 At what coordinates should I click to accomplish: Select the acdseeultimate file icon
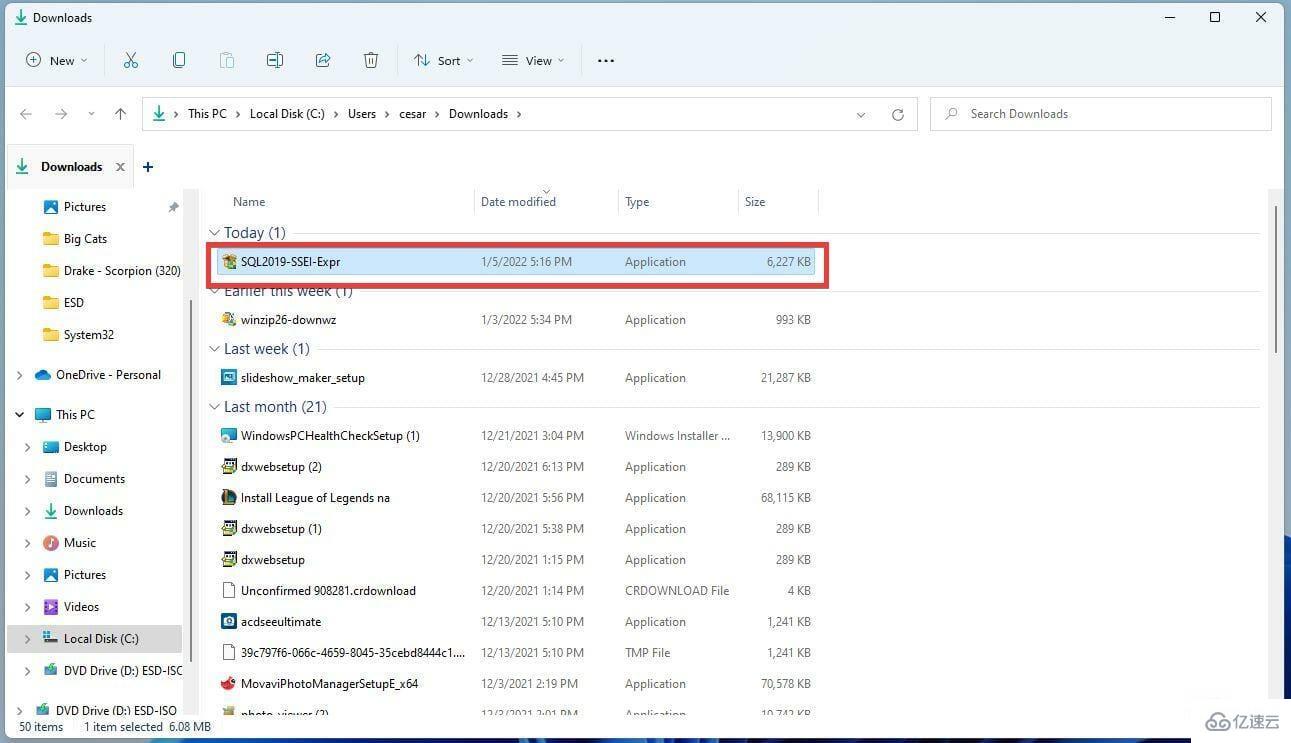tap(229, 622)
